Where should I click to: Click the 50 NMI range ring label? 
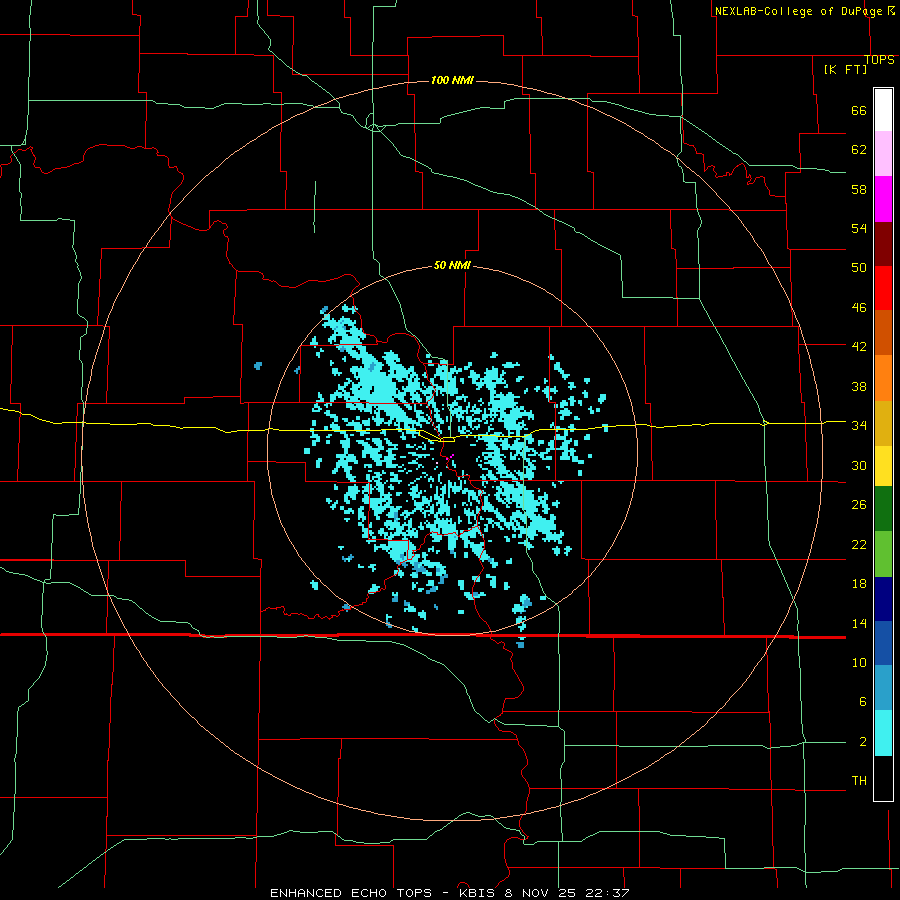point(452,265)
